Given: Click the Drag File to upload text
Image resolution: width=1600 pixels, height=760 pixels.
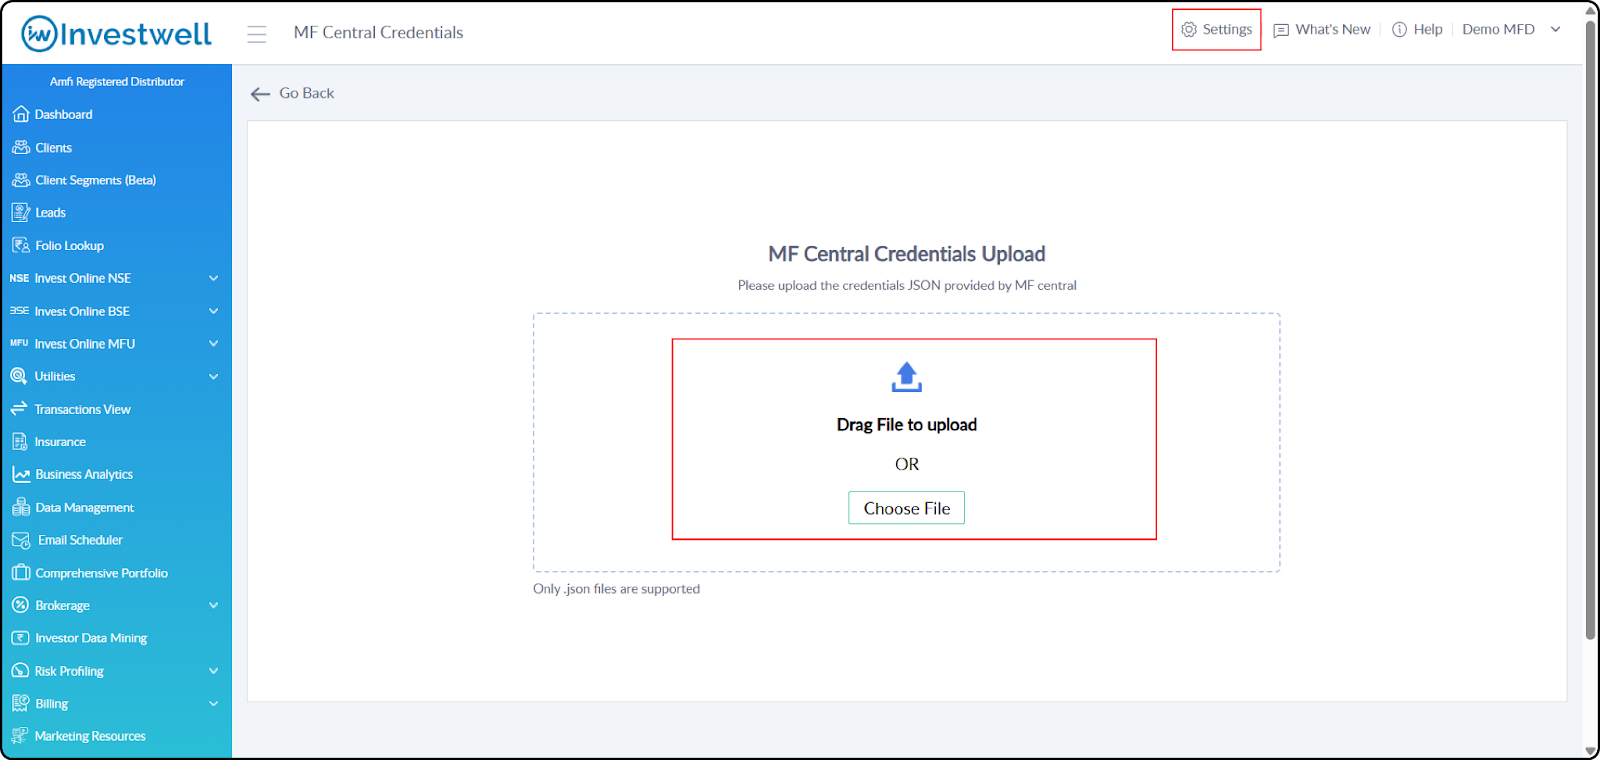Looking at the screenshot, I should [x=907, y=425].
